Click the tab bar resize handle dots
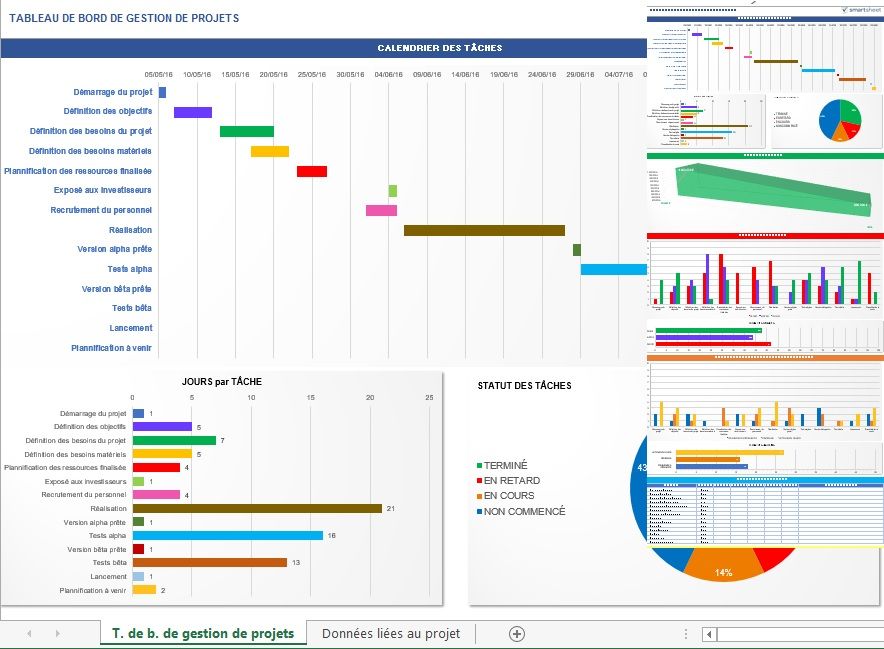 pos(685,633)
